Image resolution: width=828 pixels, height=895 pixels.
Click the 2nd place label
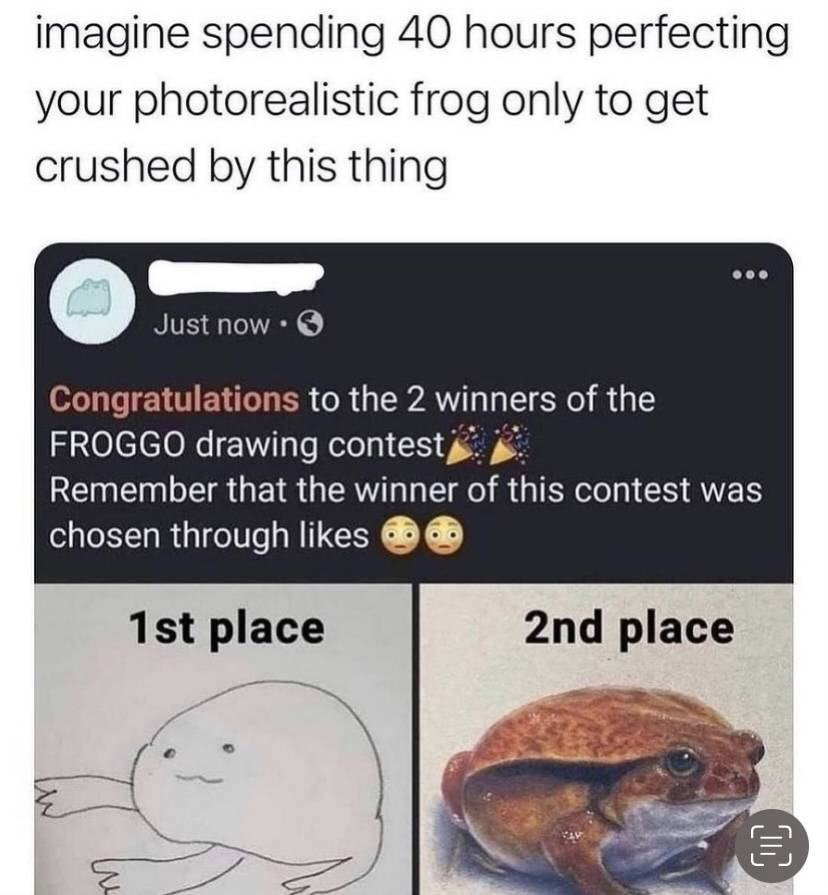point(629,628)
